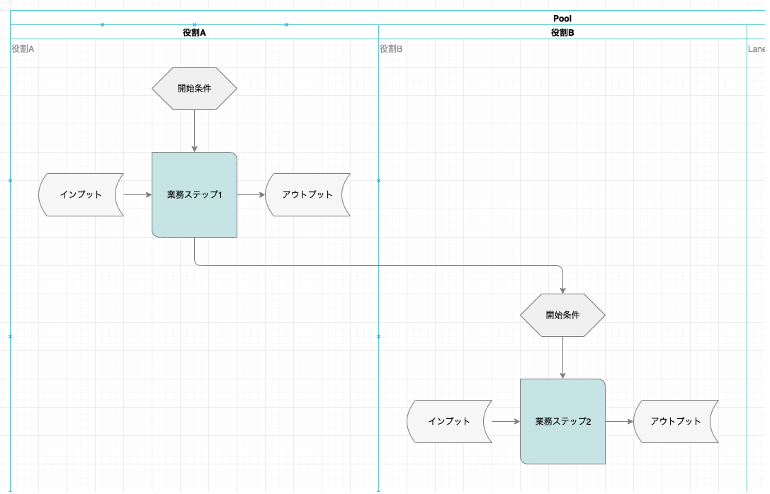The image size is (770, 494).
Task: Select the arrow from 開始条件 into 業務ステップ1
Action: pyautogui.click(x=194, y=130)
